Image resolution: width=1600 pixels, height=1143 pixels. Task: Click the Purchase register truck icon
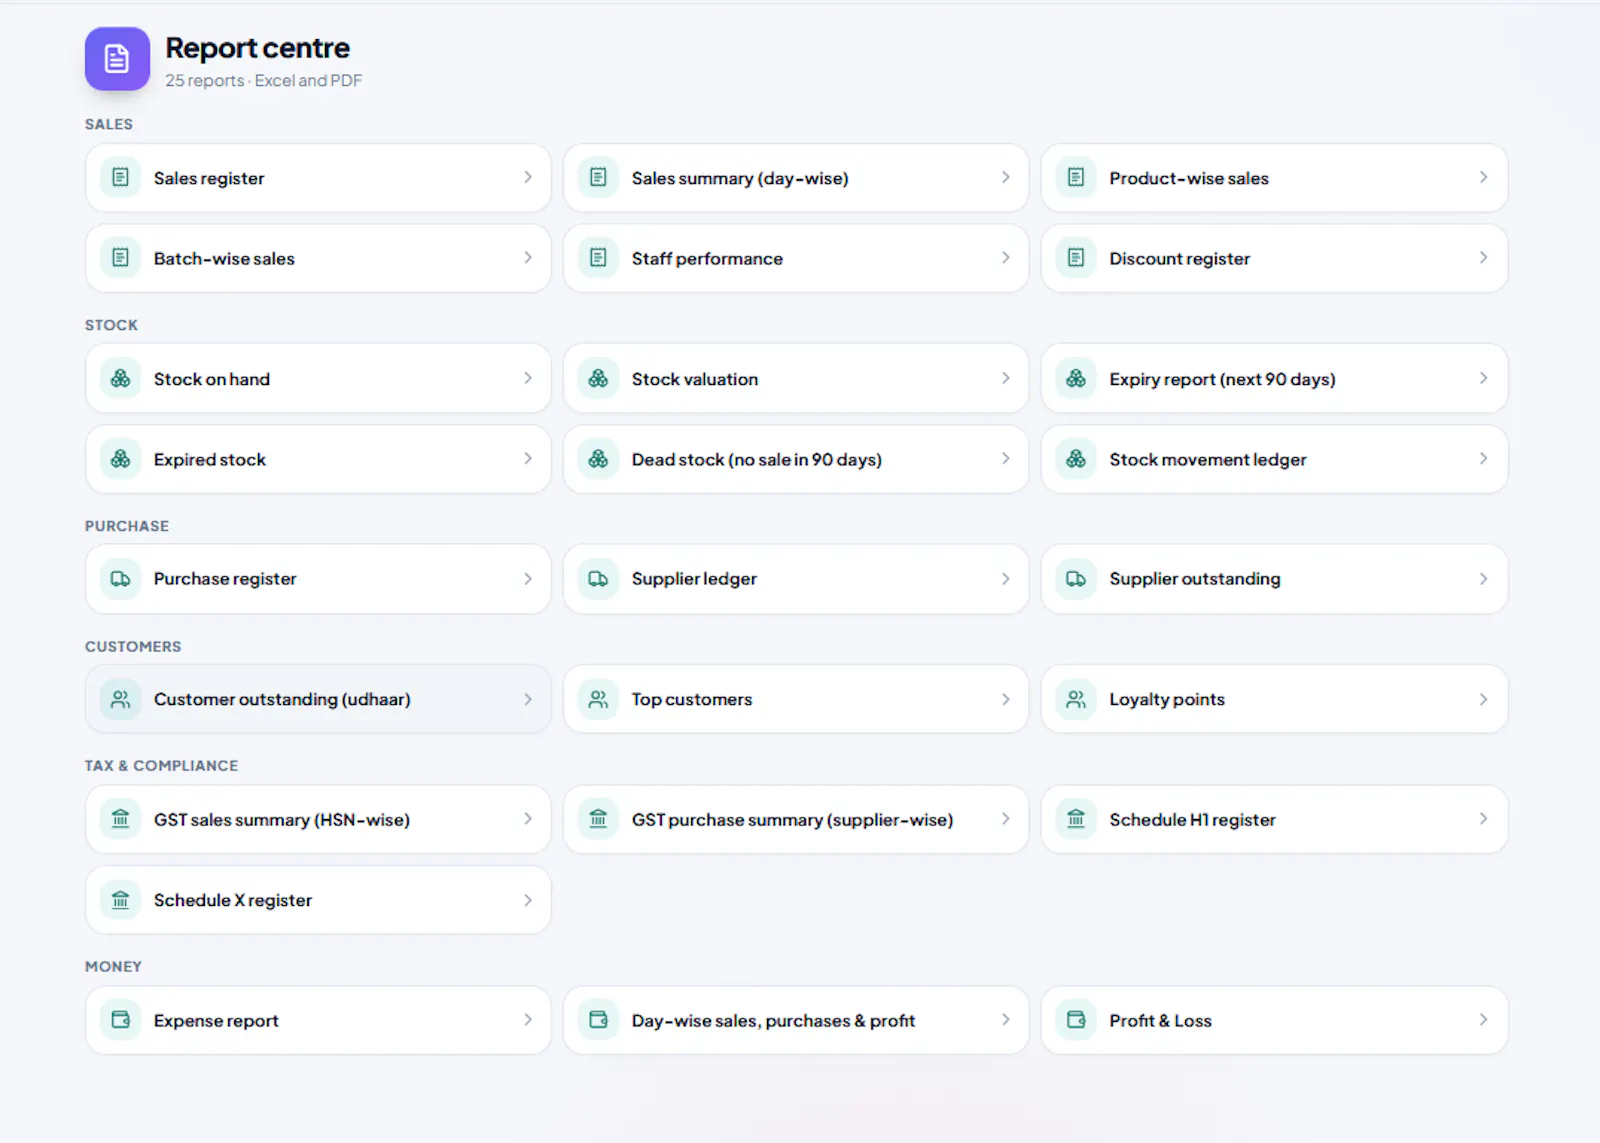point(120,579)
